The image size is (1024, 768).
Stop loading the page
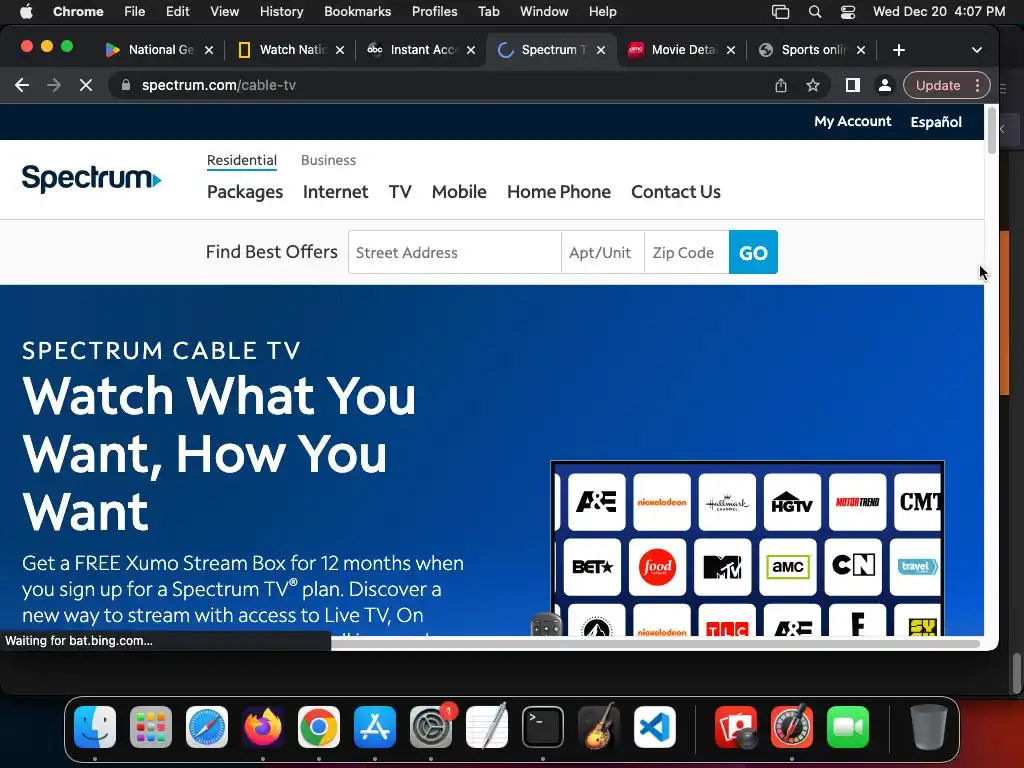[86, 85]
